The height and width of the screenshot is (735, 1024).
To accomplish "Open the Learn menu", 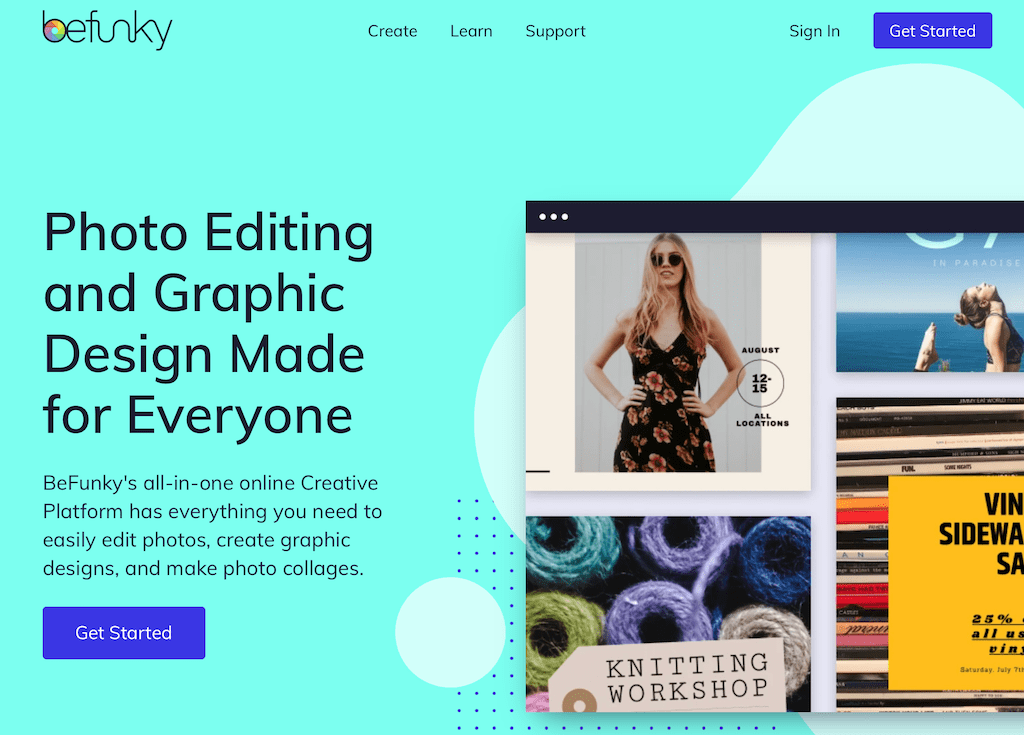I will coord(471,31).
